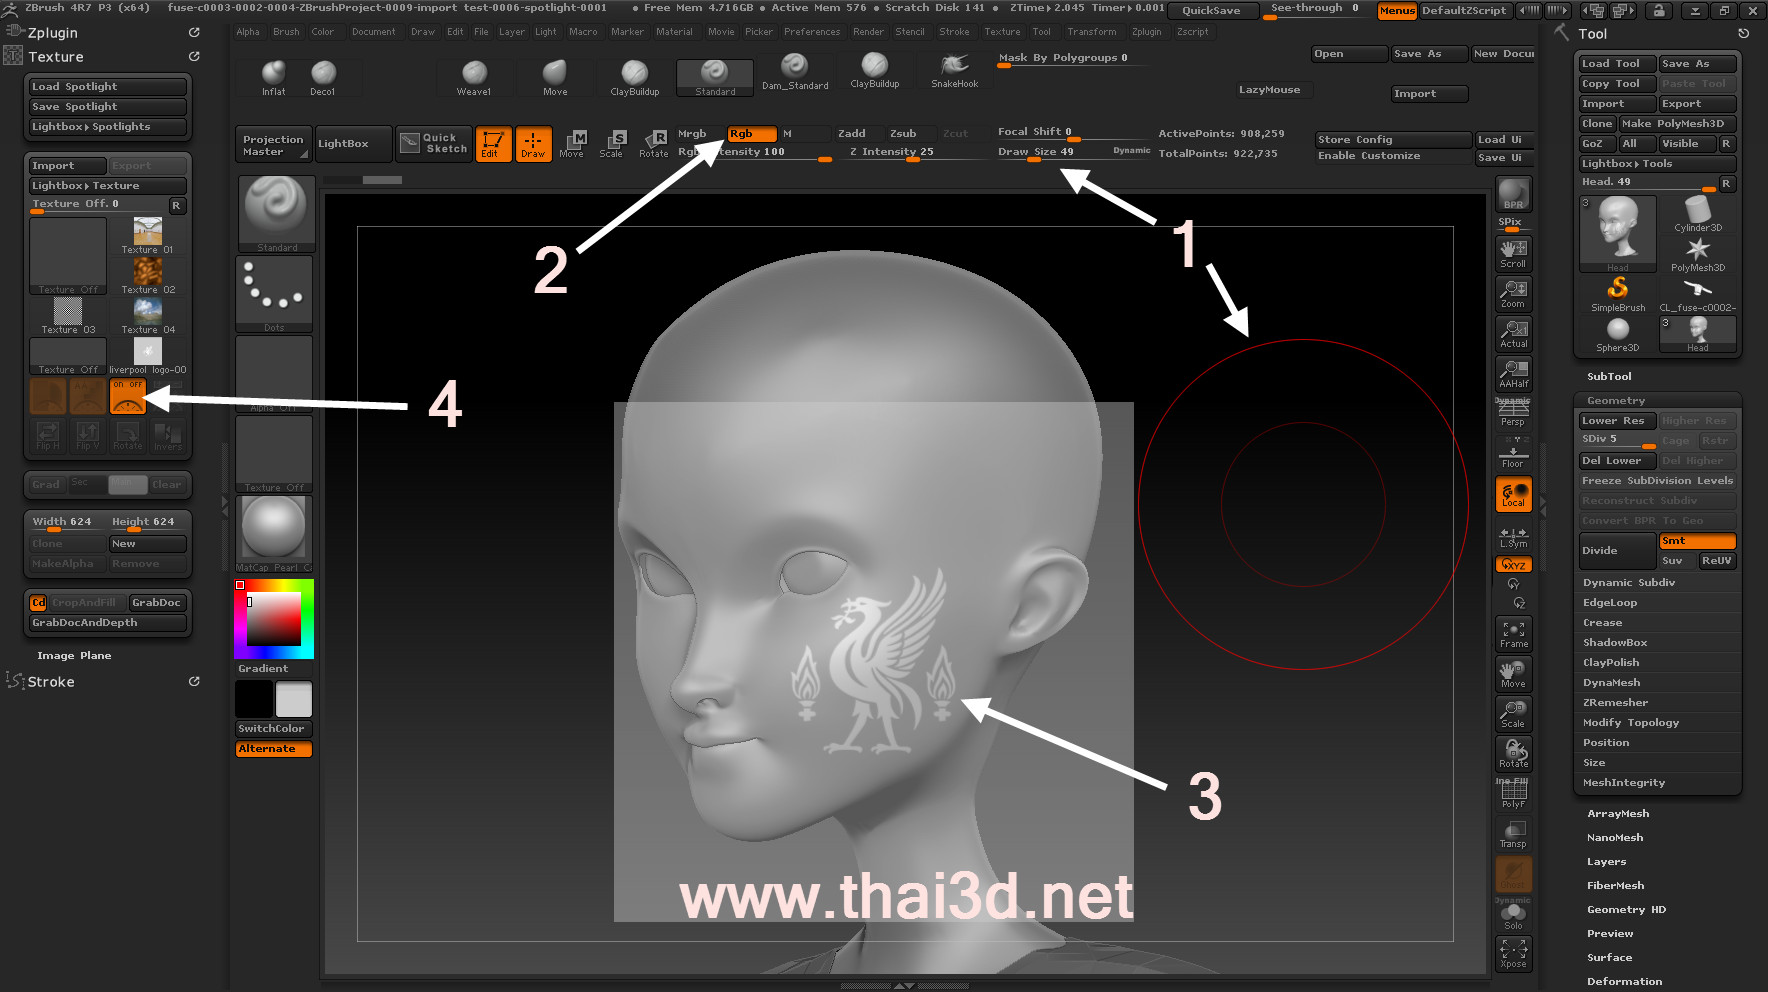The image size is (1768, 992).
Task: Select the SnakeHook brush
Action: (x=954, y=70)
